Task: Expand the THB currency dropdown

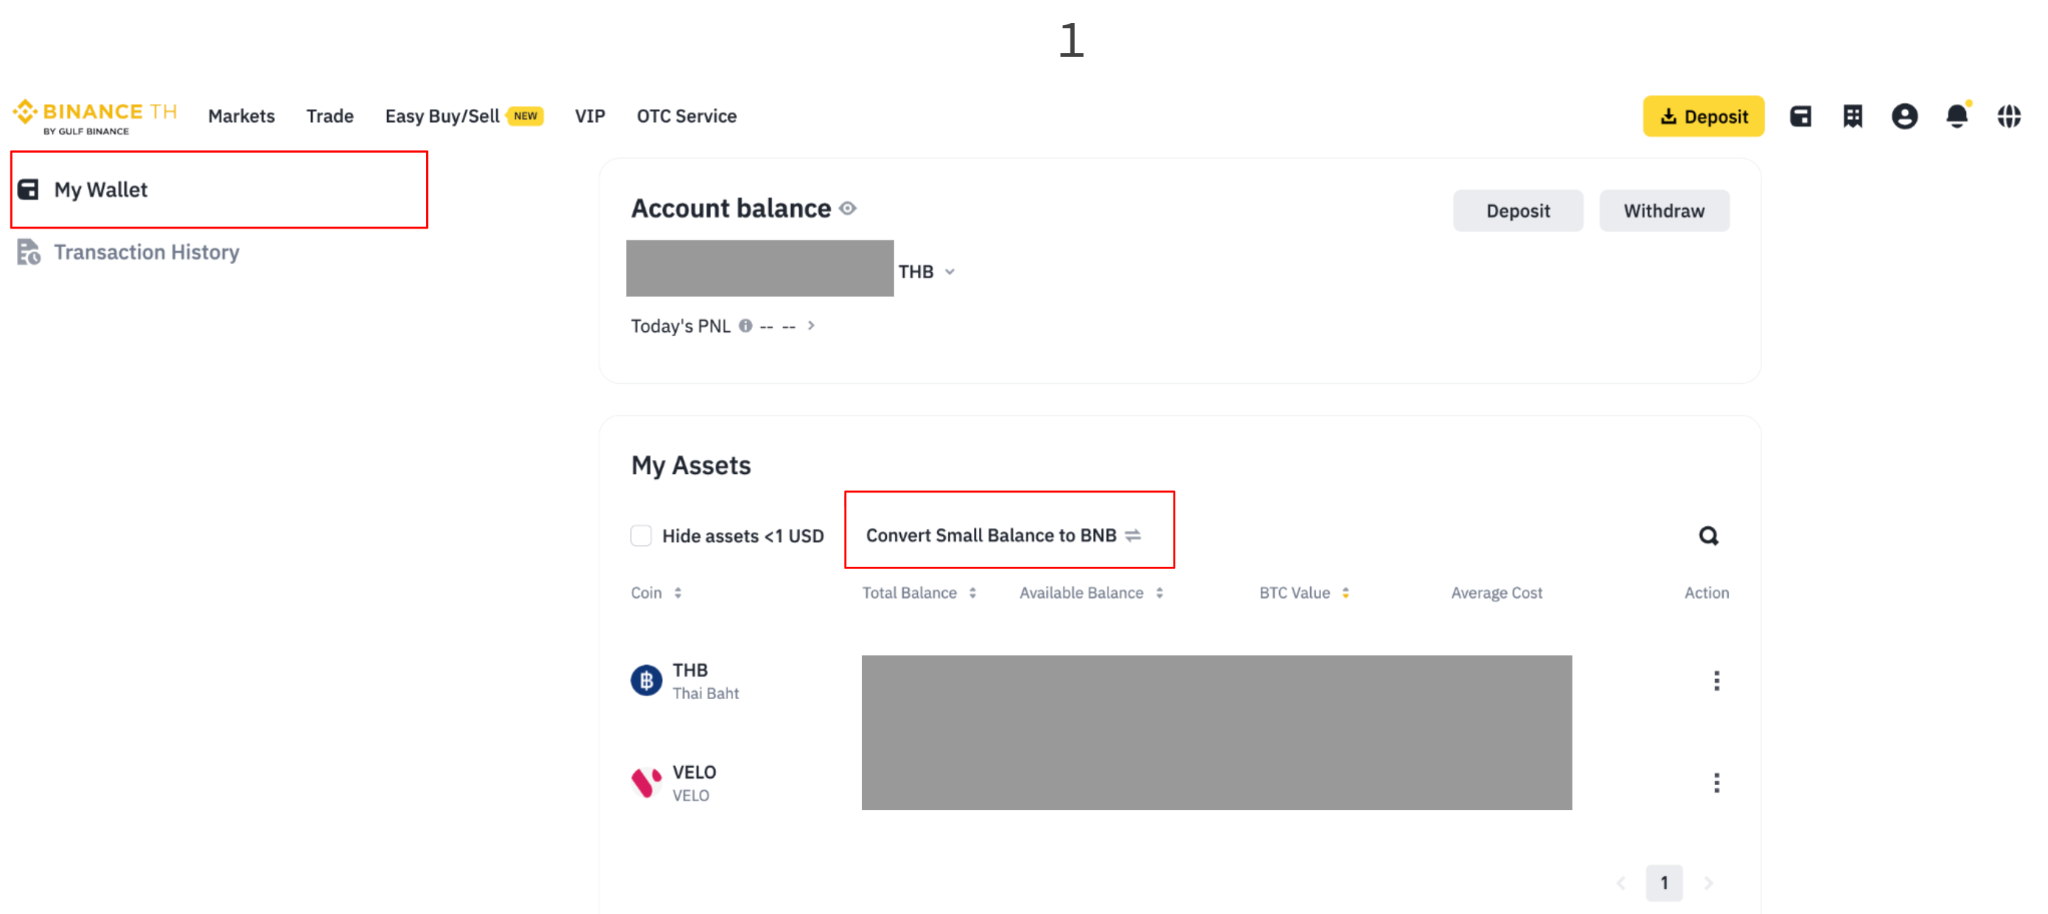Action: click(x=927, y=272)
